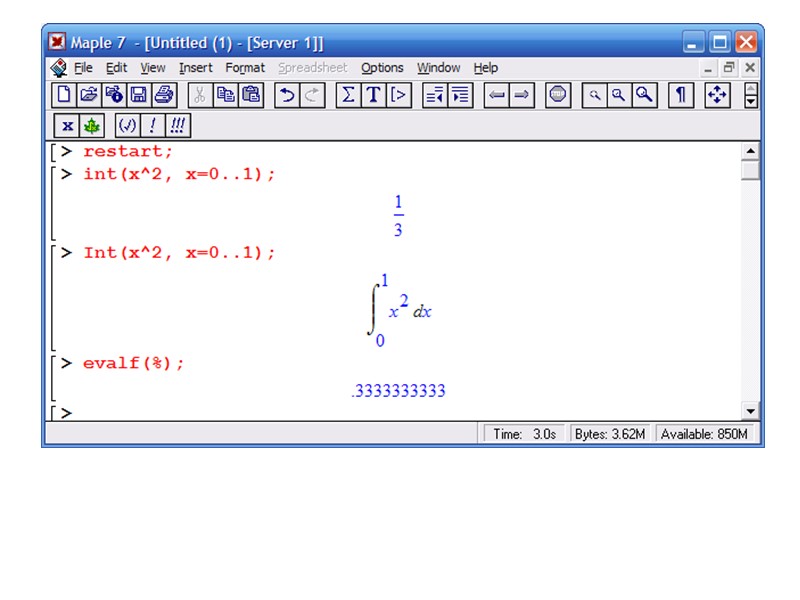Viewport: 800px width, 600px height.
Task: Open the File menu
Action: [x=83, y=68]
